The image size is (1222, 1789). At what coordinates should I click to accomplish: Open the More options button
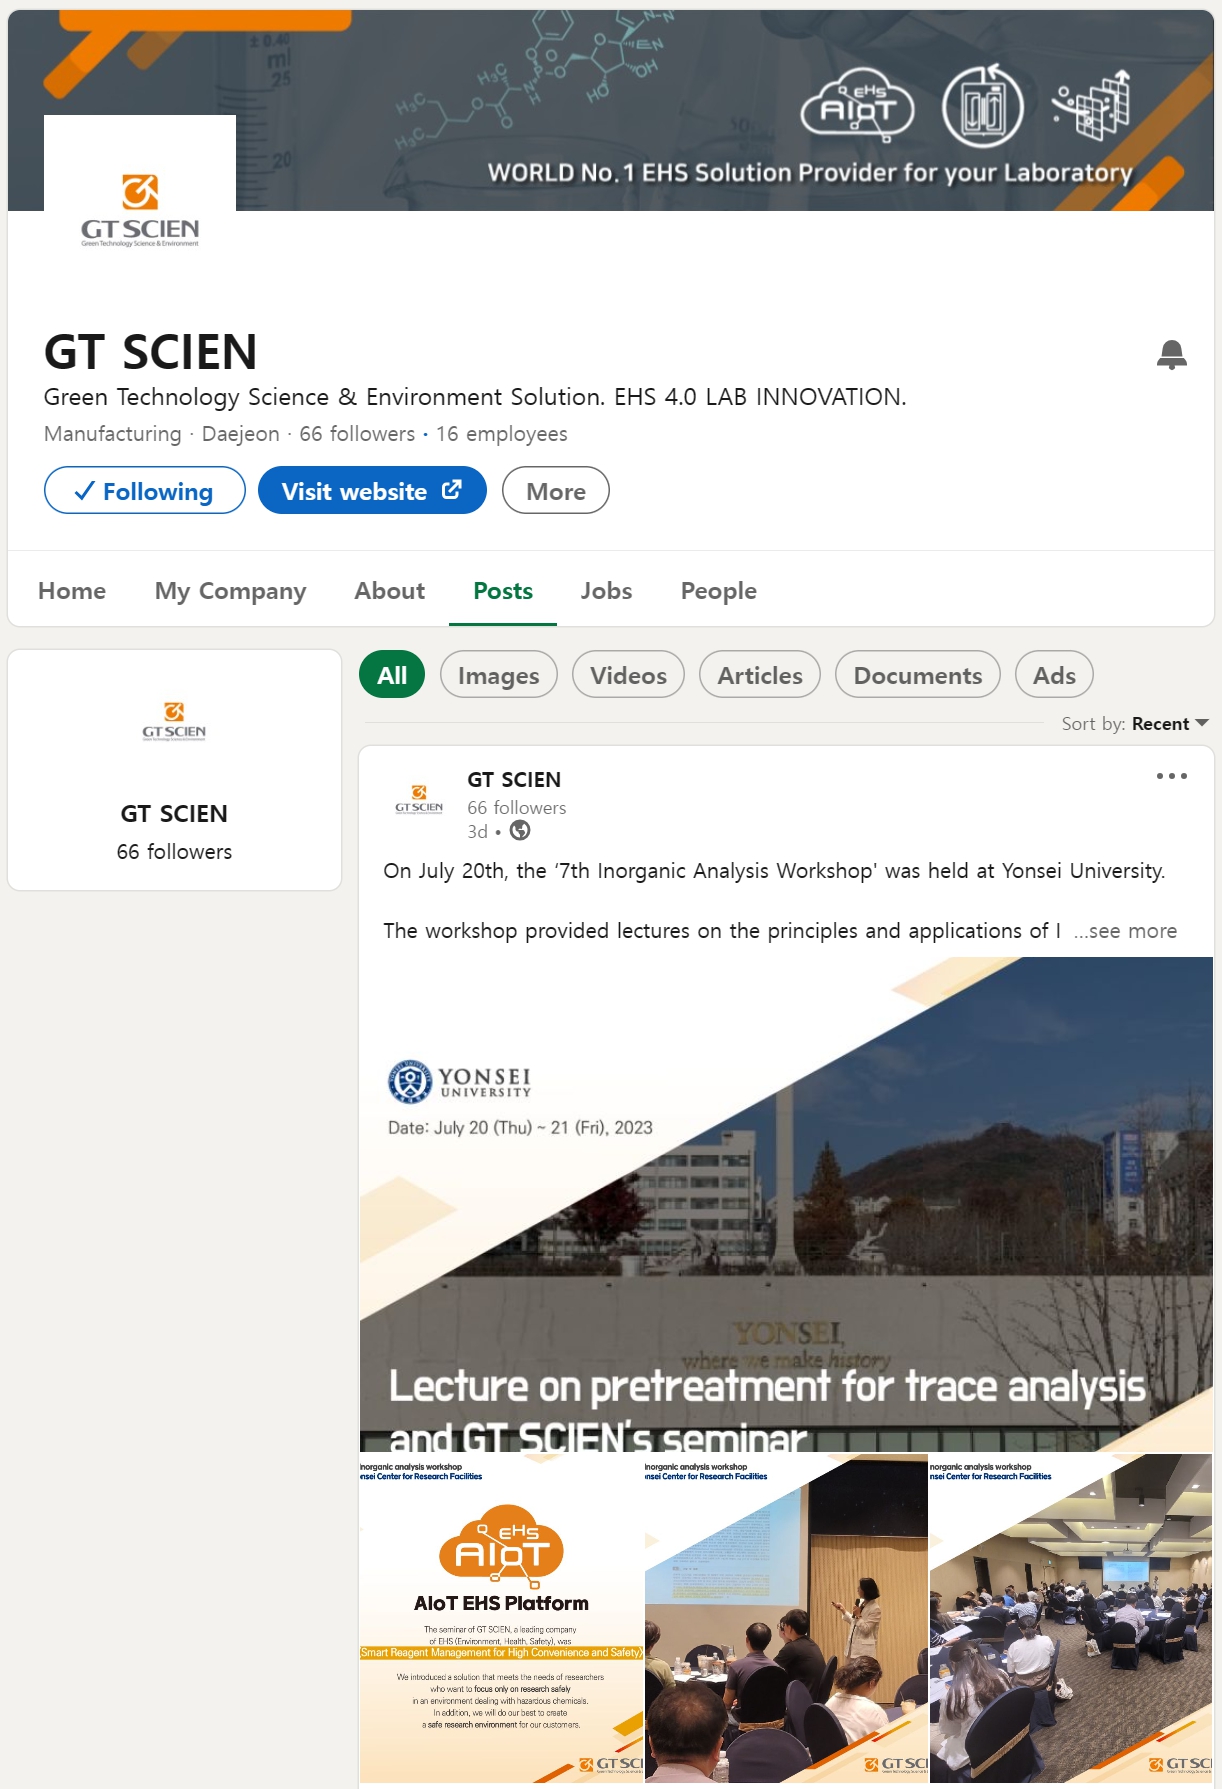[556, 491]
